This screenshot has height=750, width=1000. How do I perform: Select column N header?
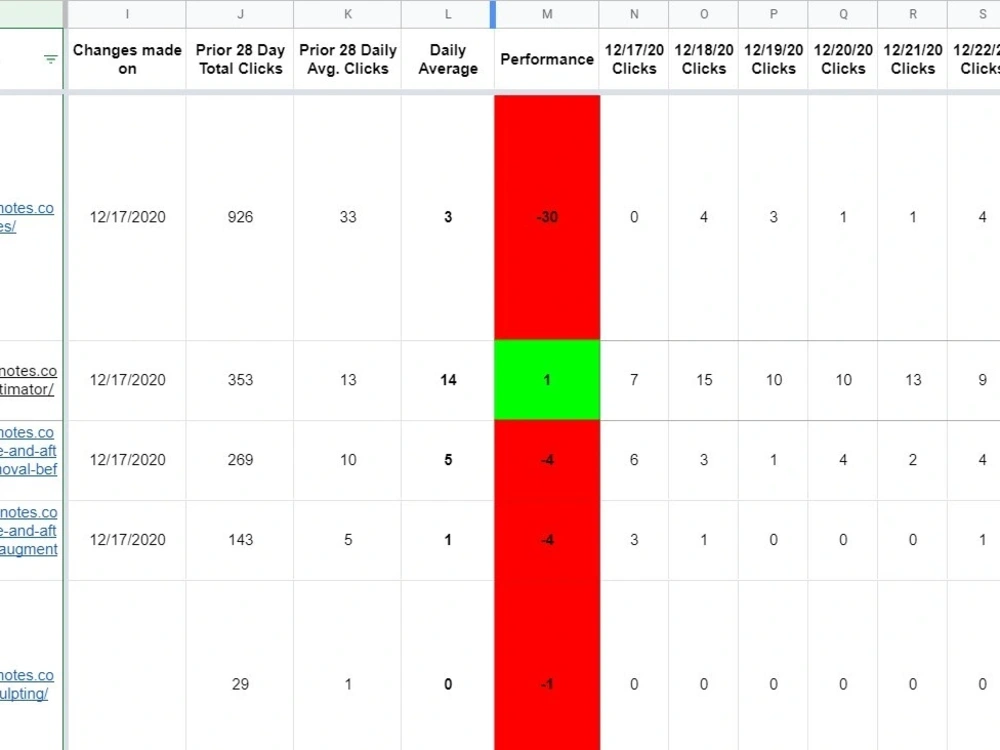pyautogui.click(x=634, y=14)
